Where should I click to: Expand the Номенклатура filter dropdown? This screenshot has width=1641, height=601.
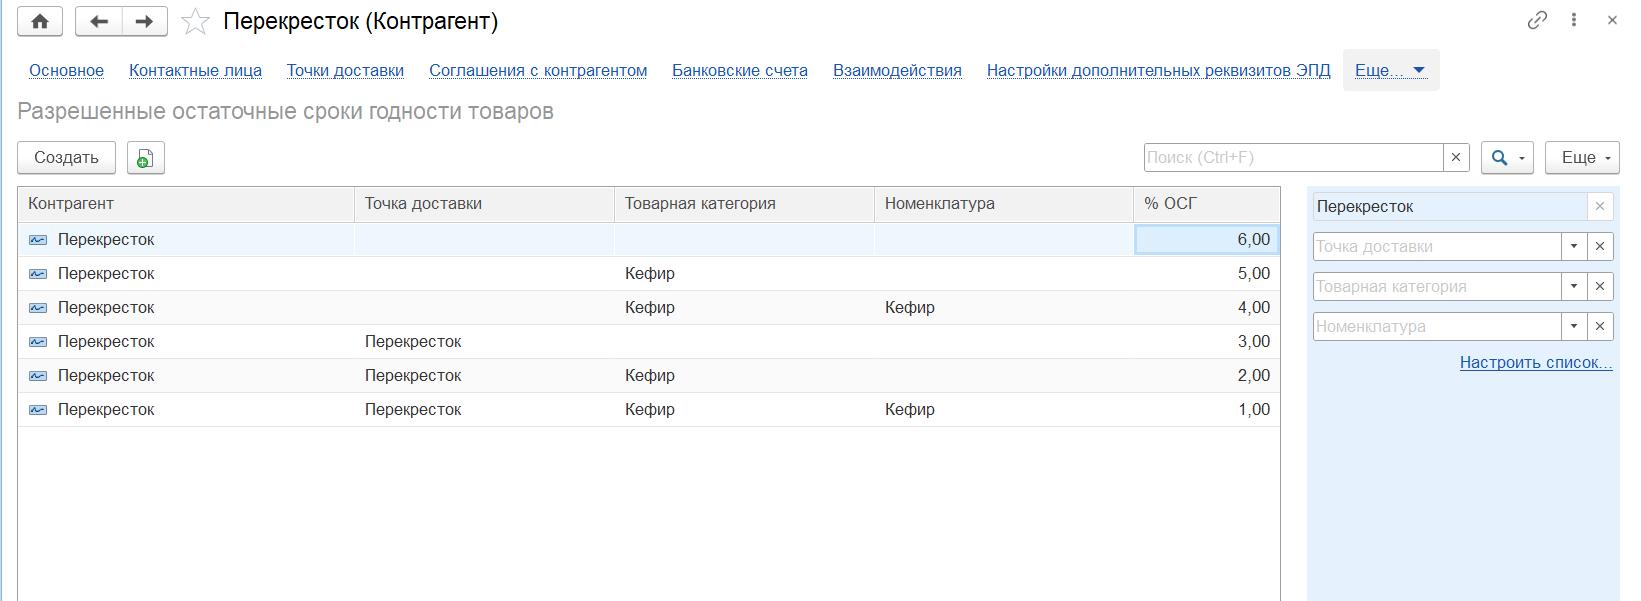1574,326
